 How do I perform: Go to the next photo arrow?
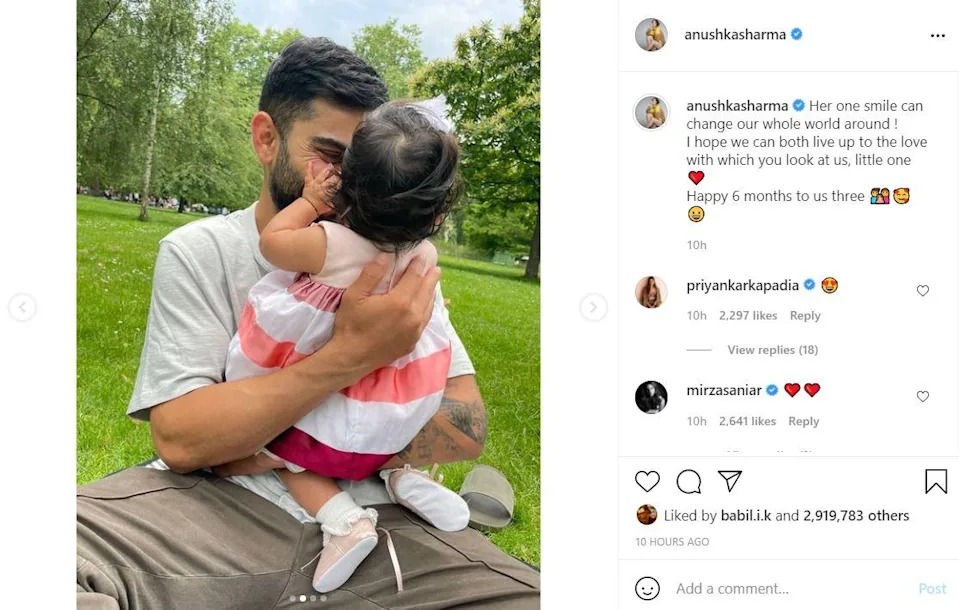pos(593,307)
